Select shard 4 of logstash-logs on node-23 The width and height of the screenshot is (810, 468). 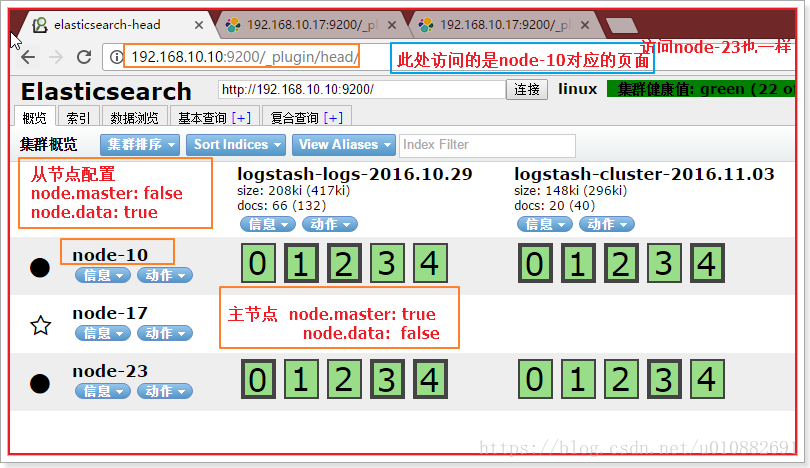[x=430, y=380]
